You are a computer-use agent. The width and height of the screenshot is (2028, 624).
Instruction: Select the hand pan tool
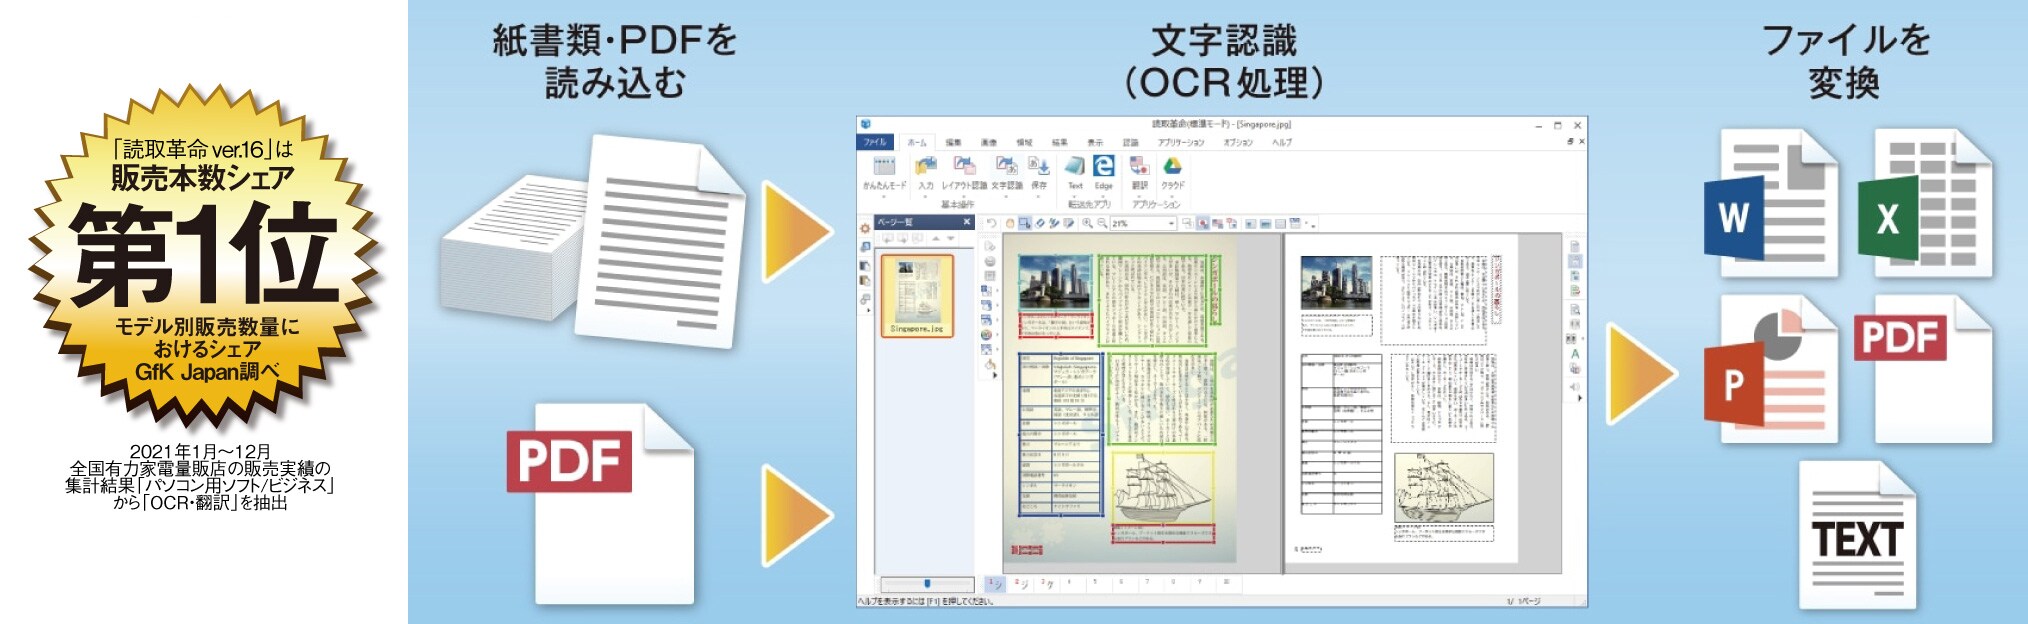(x=1010, y=224)
